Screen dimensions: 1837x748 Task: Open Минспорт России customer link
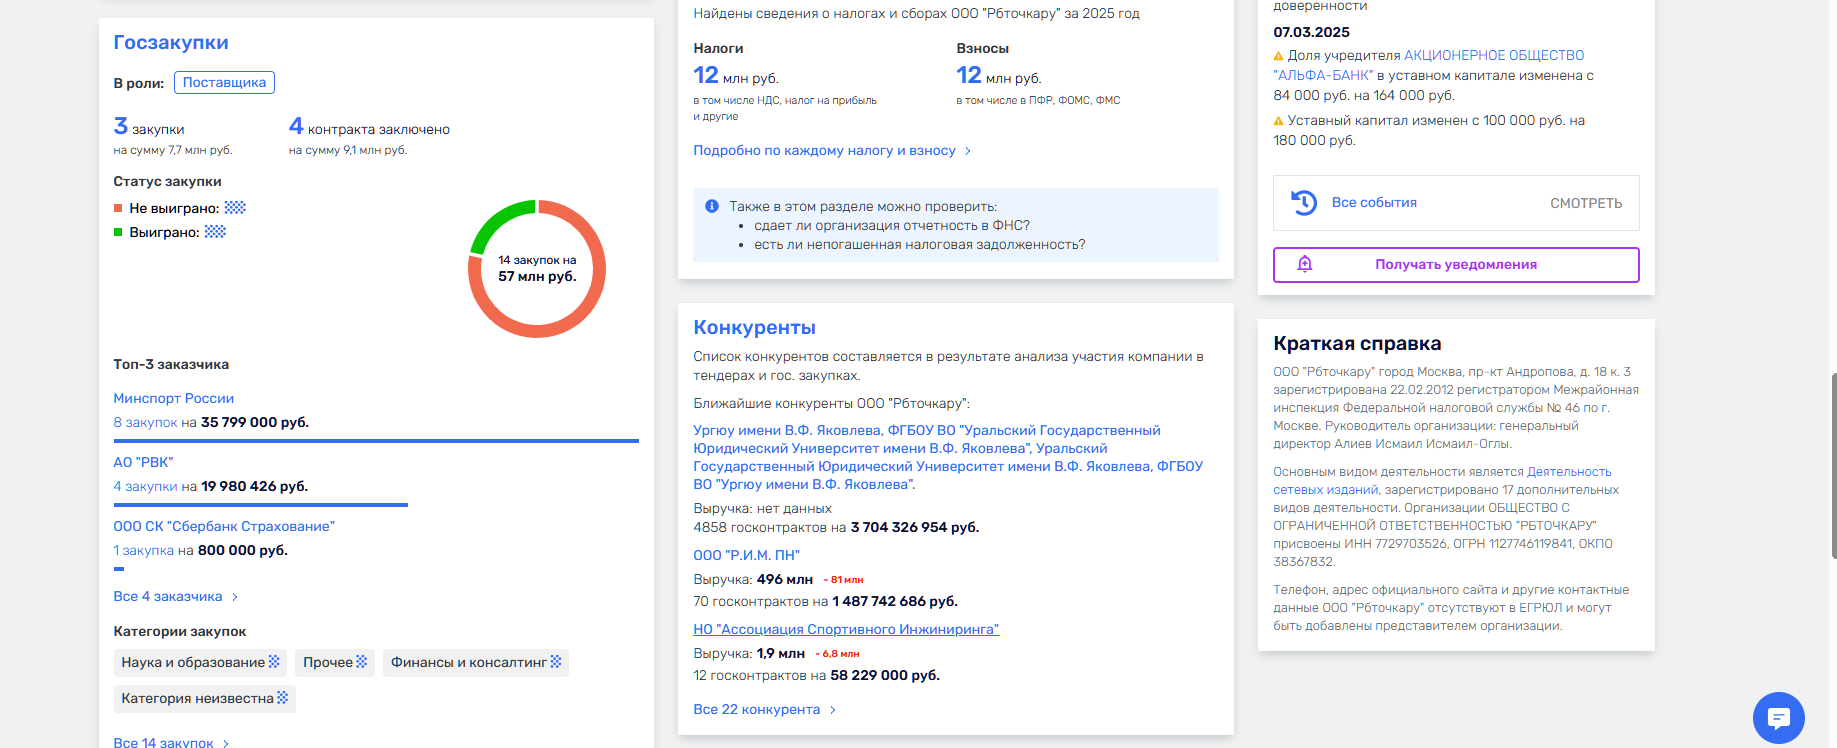[x=174, y=398]
